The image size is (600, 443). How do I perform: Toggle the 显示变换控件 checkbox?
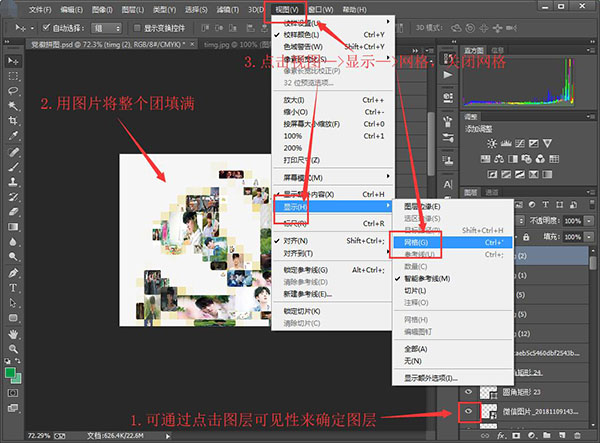[x=137, y=28]
